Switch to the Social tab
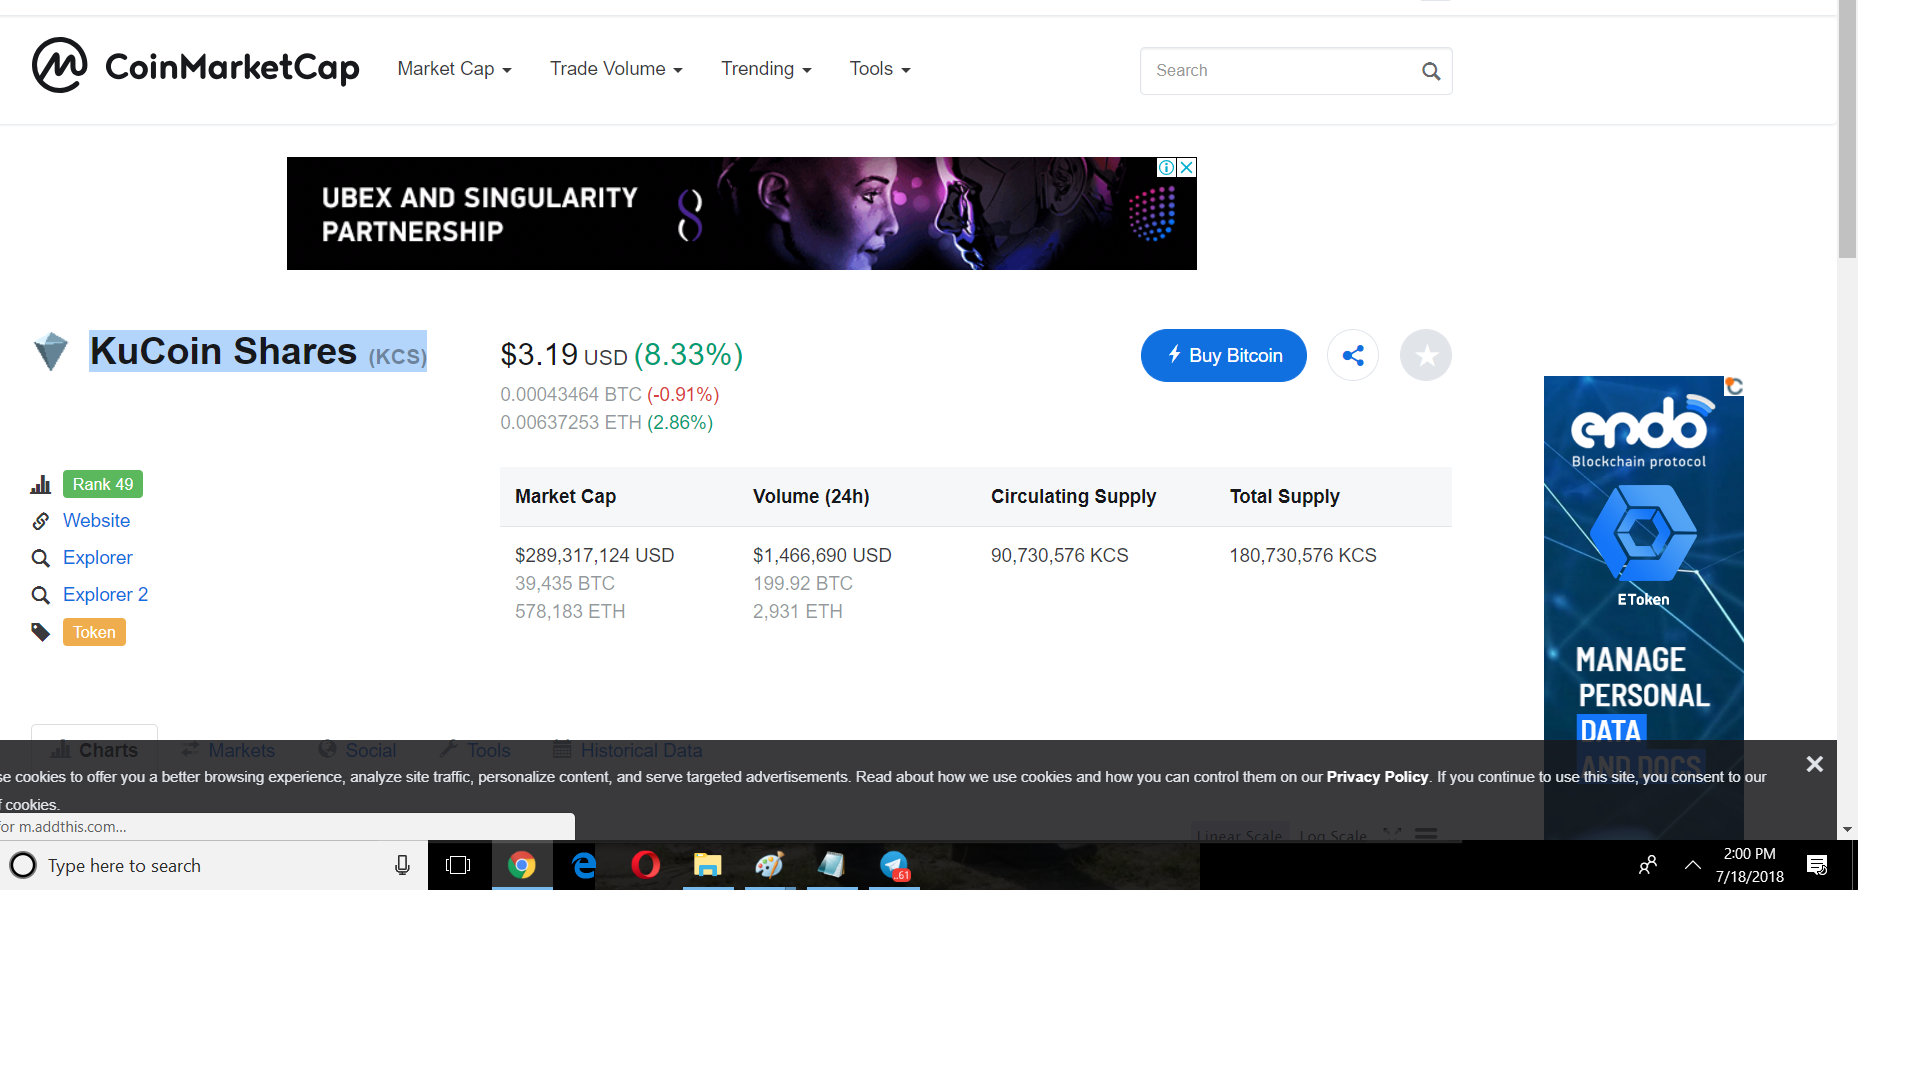Viewport: 1920px width, 1080px height. [x=357, y=750]
